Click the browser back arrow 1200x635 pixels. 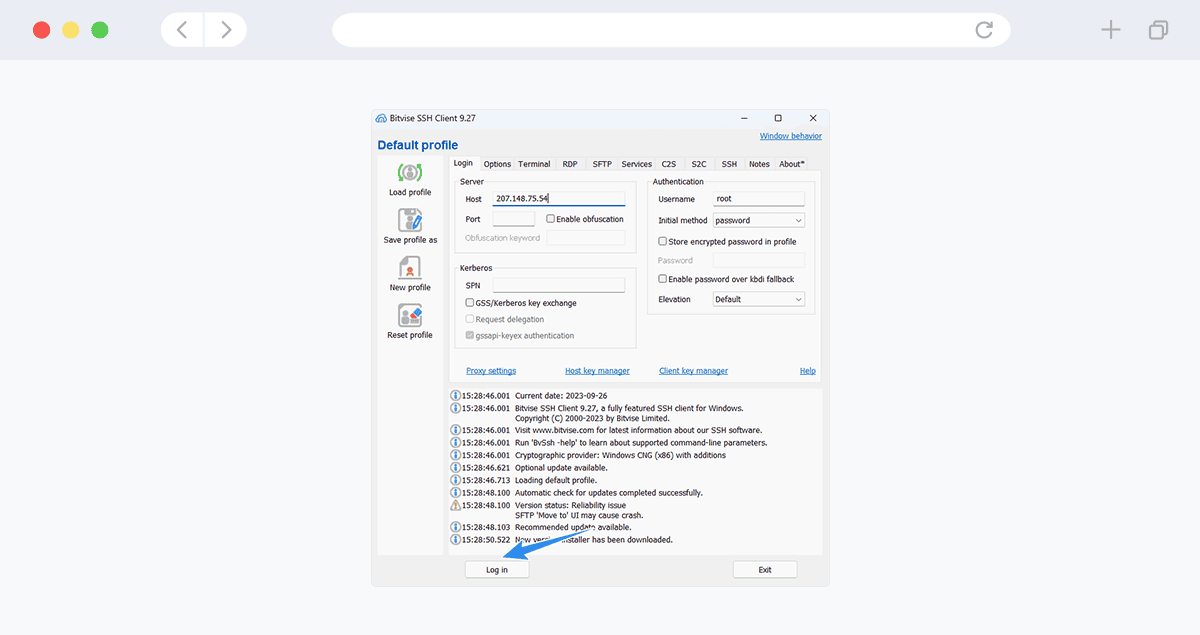(x=182, y=30)
